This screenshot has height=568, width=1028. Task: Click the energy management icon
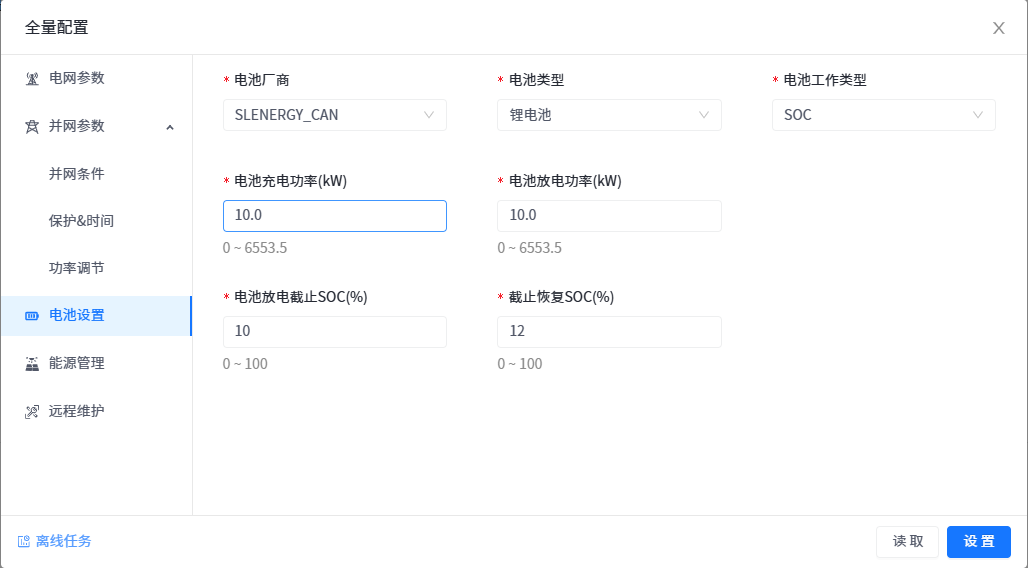coord(32,364)
